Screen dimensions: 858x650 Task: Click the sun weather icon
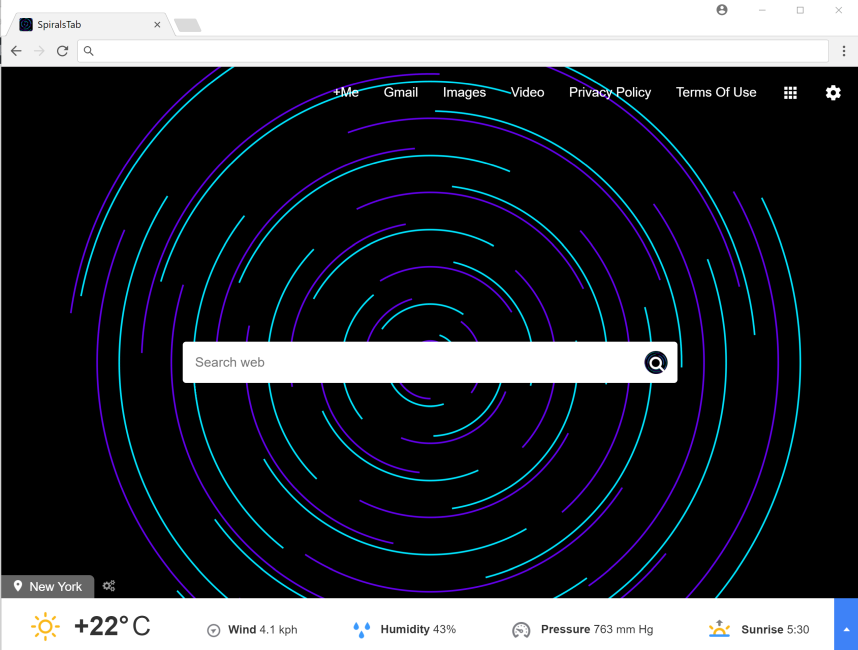pos(45,626)
